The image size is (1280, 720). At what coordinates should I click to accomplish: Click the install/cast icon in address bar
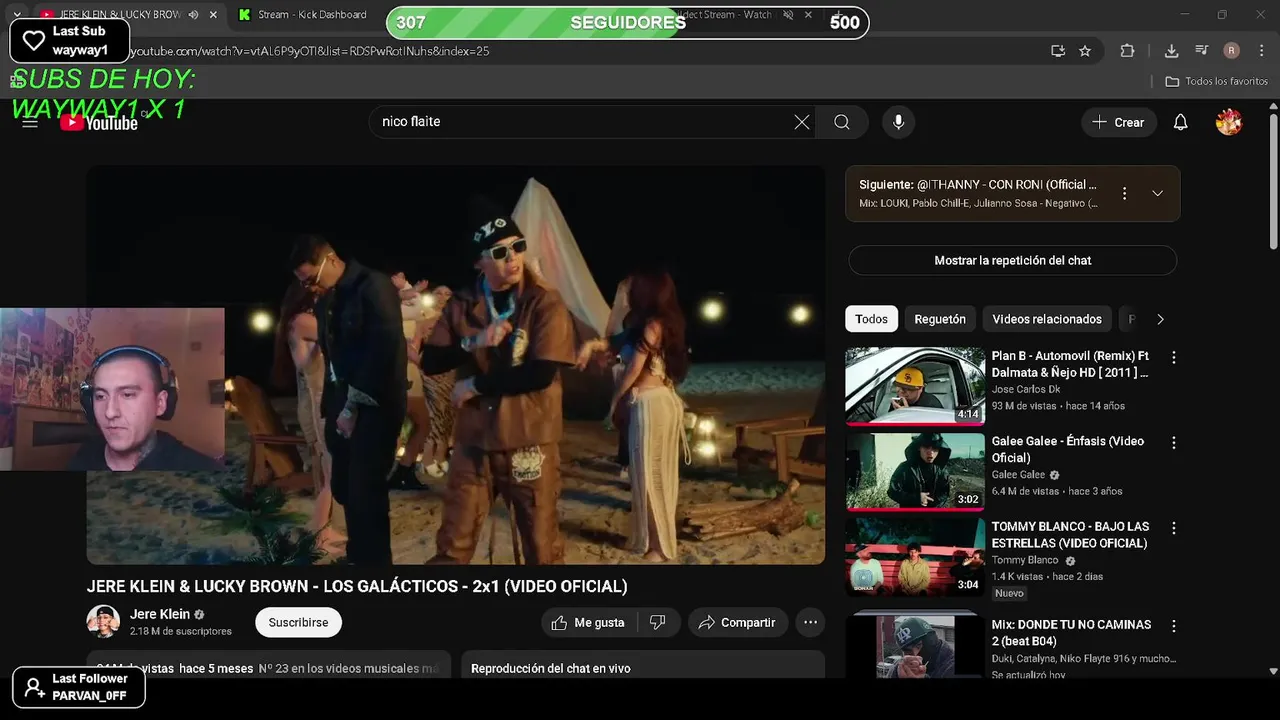click(1058, 51)
